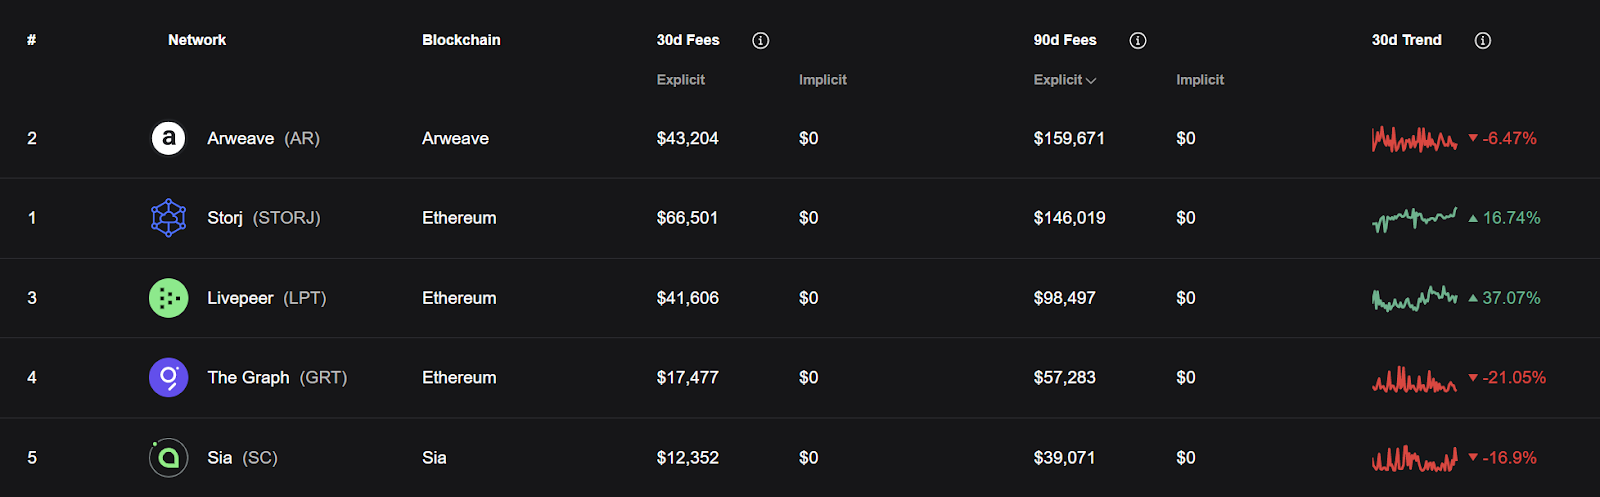The image size is (1600, 497).
Task: Click the green Livepeer logo icon
Action: click(168, 298)
